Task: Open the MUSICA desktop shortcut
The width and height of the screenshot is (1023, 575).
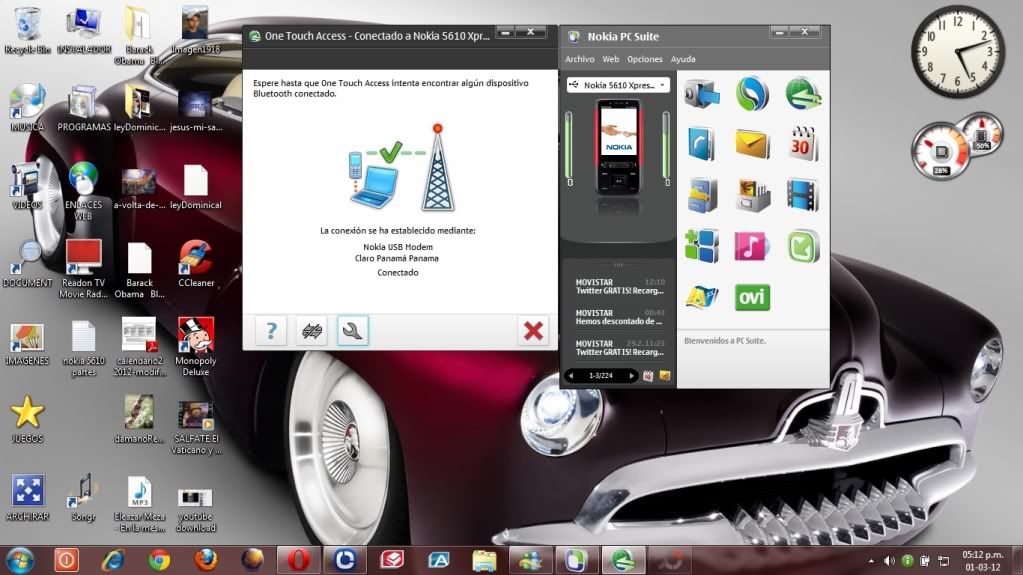Action: pyautogui.click(x=27, y=108)
